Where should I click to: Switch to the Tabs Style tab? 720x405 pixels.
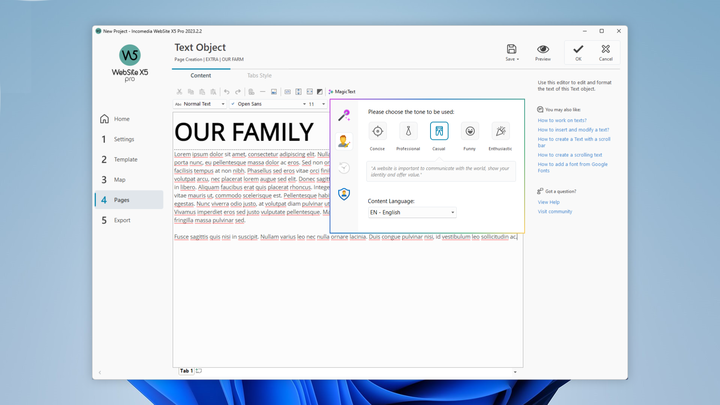(259, 75)
